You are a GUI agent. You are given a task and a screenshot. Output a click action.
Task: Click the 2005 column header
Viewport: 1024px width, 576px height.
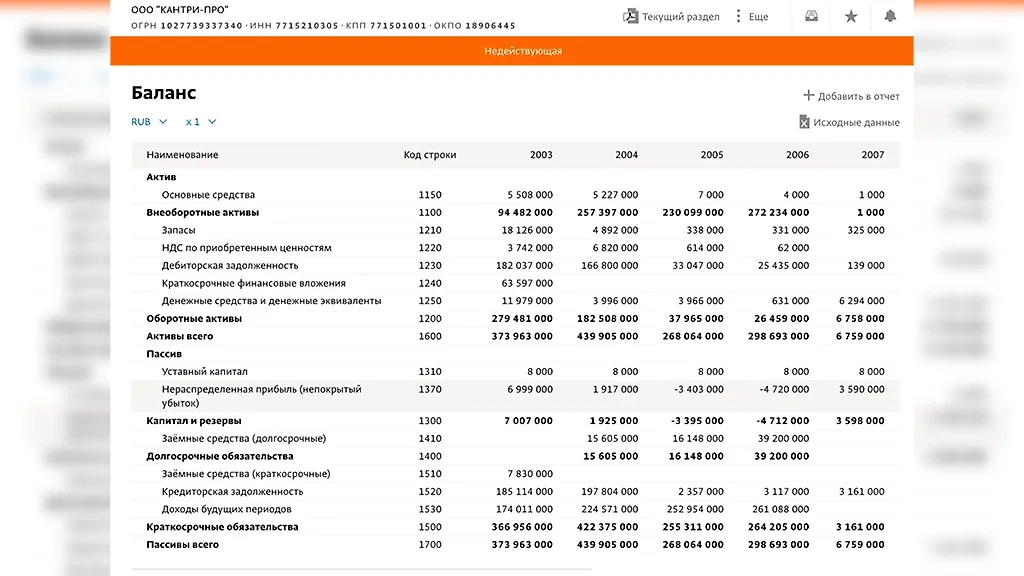click(711, 155)
